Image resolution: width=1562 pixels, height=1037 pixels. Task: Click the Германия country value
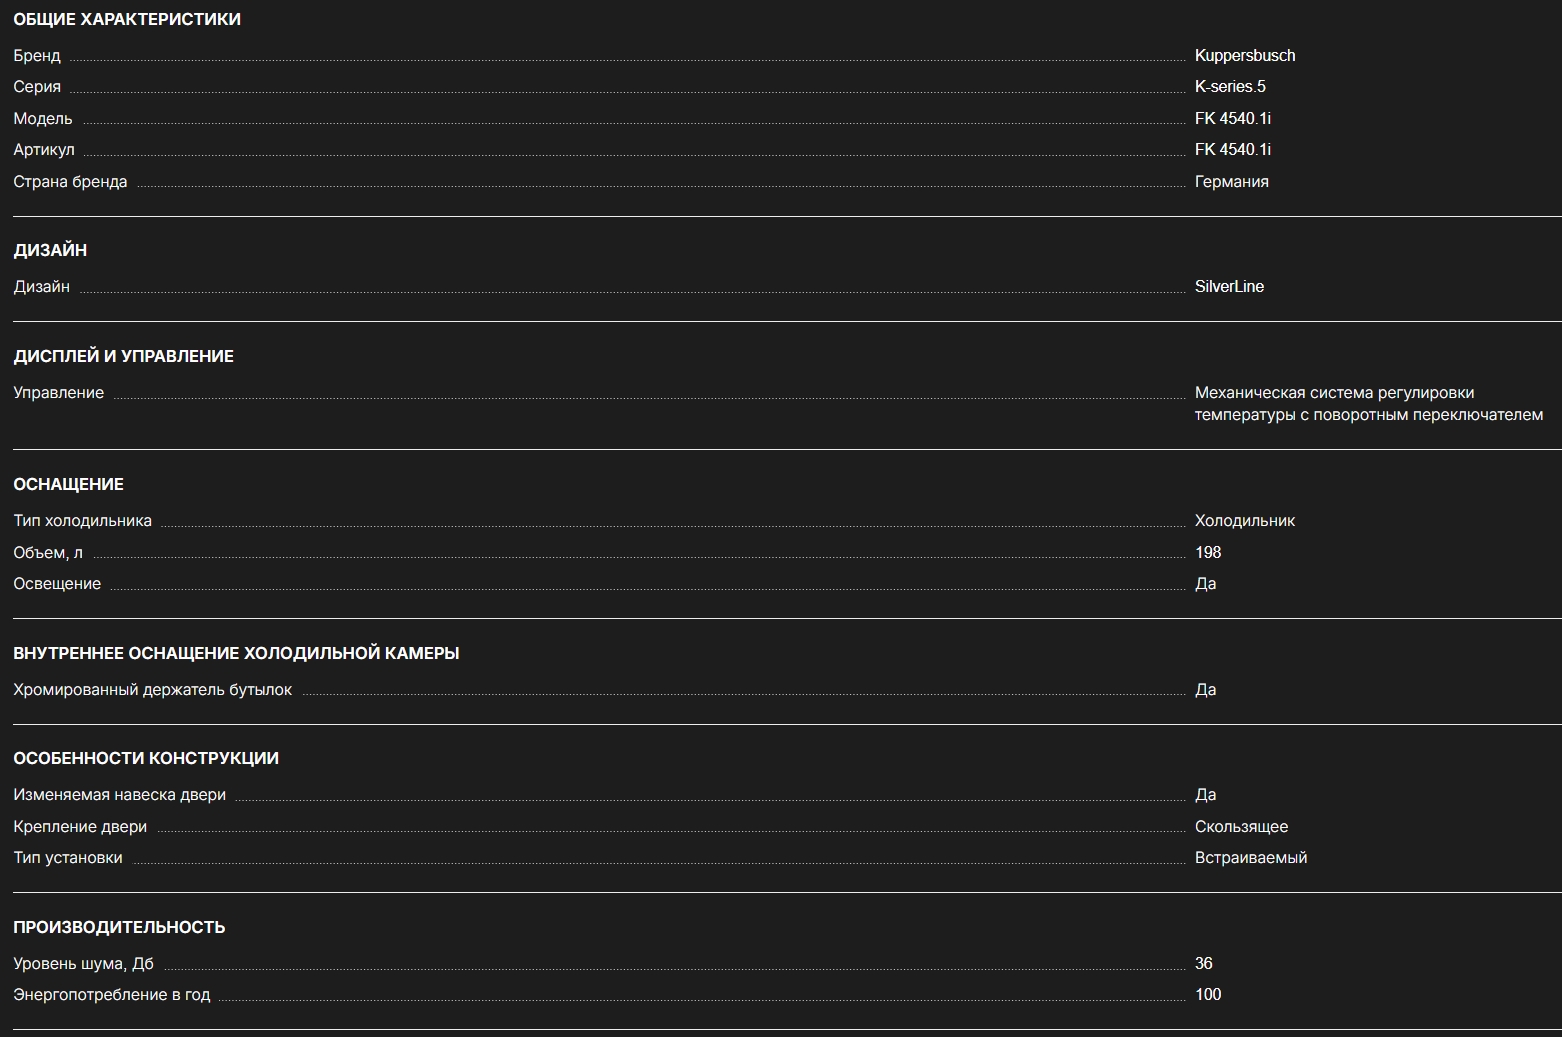(x=1231, y=182)
